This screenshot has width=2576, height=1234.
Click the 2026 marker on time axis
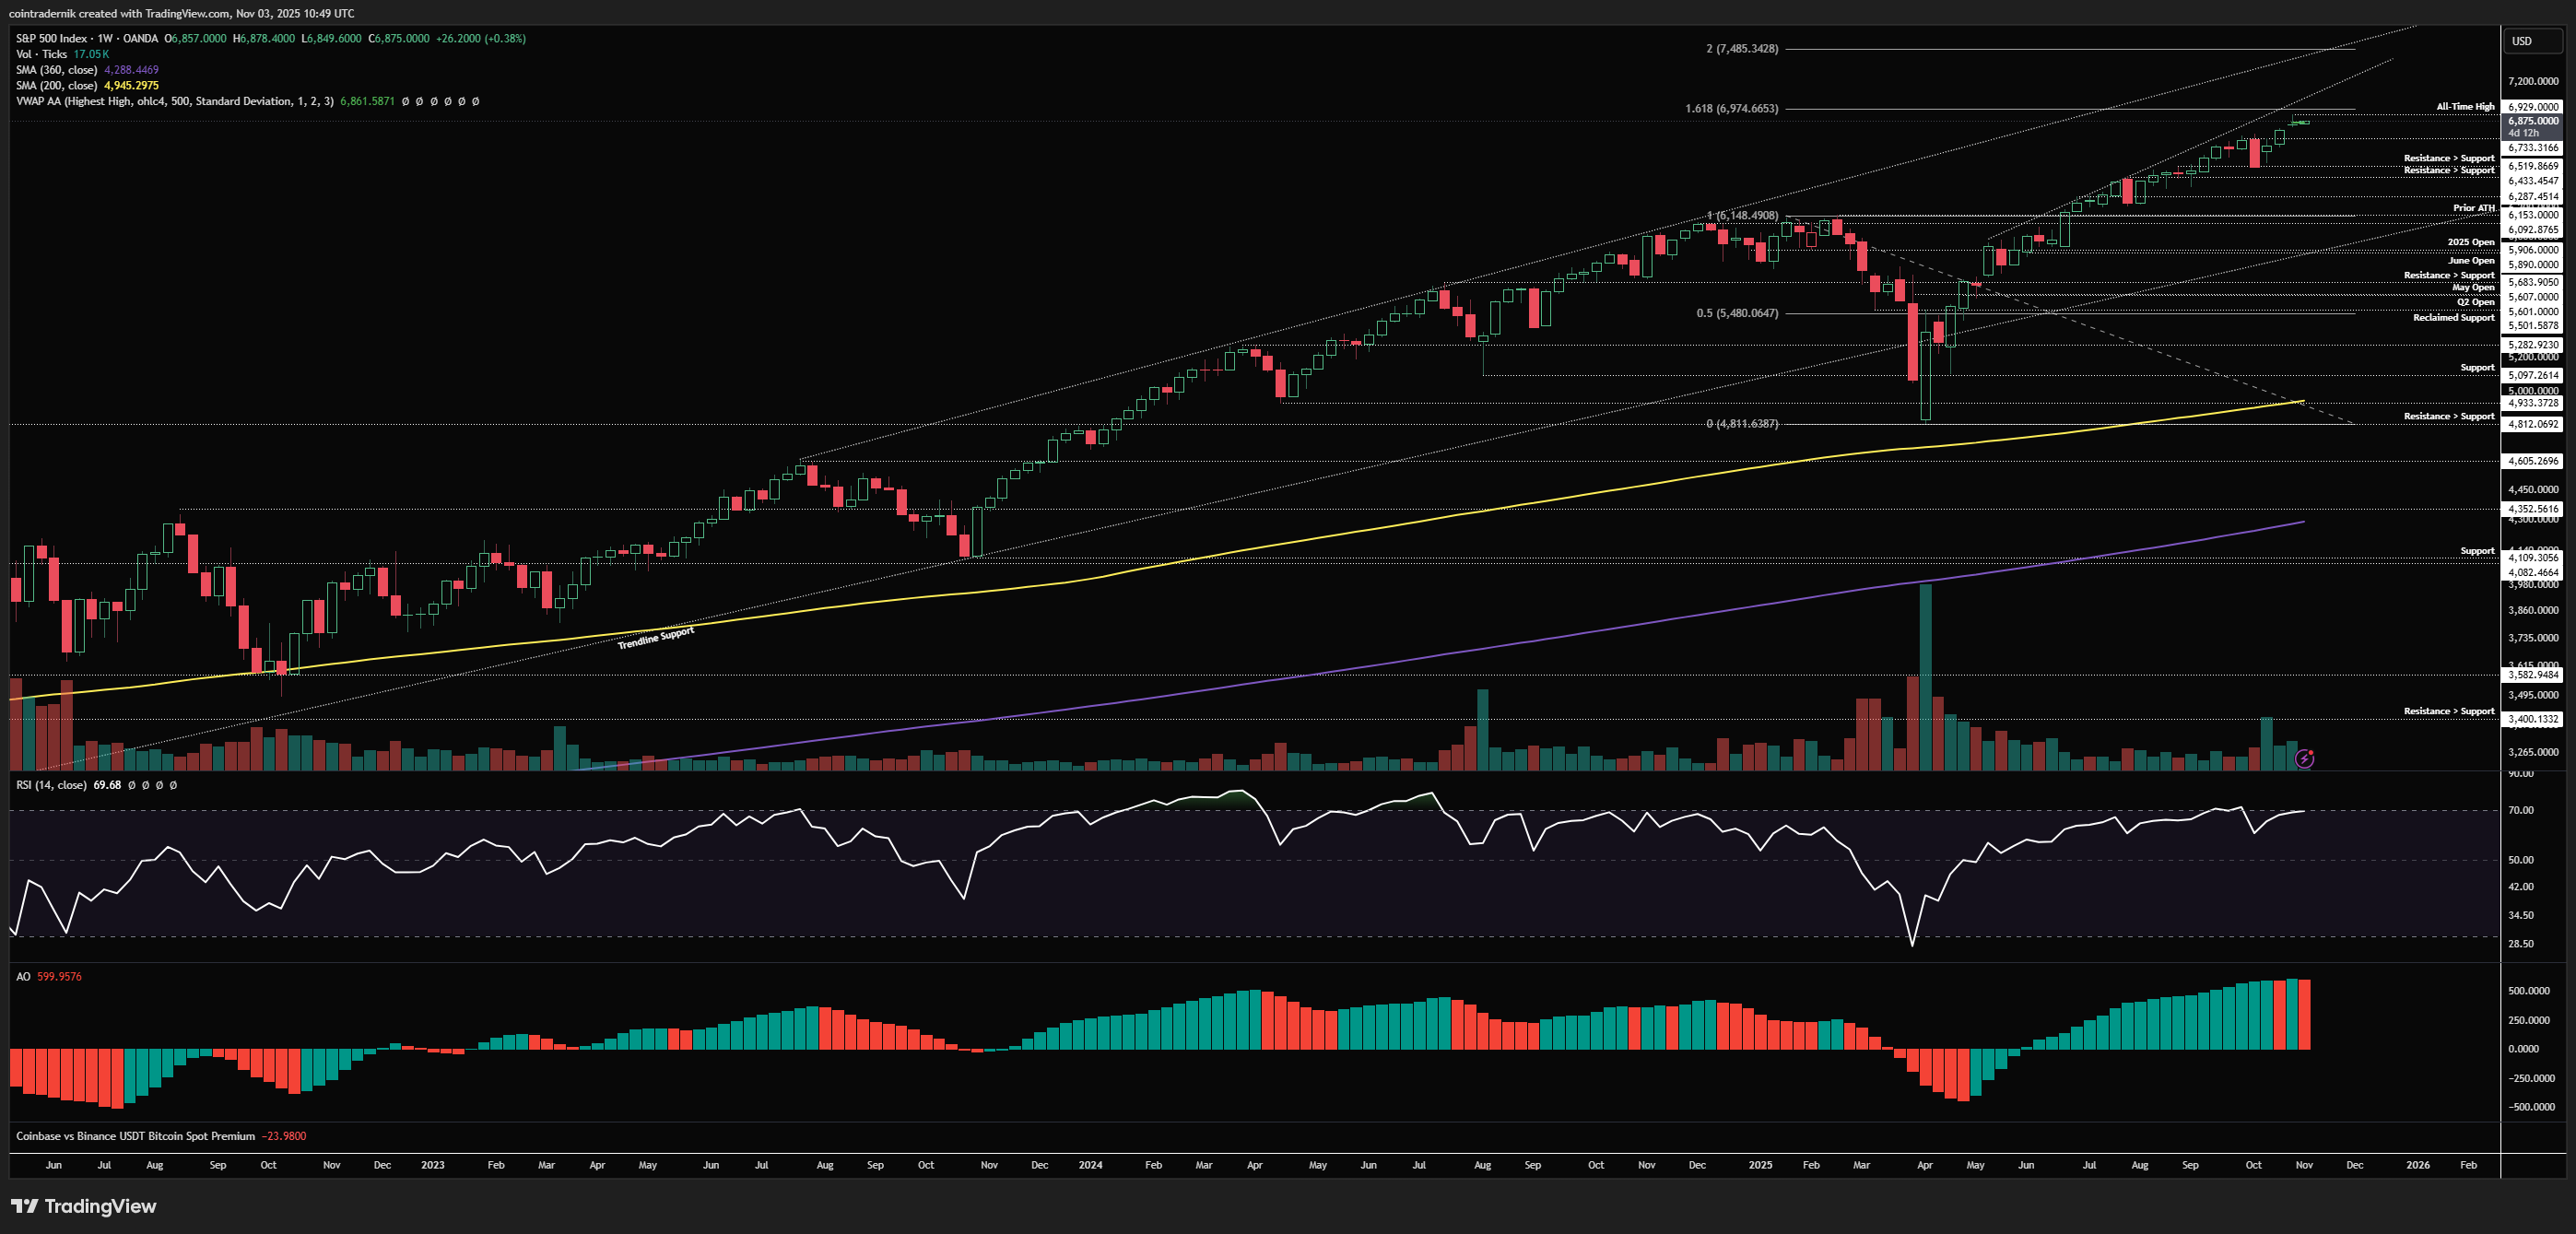pos(2417,1165)
